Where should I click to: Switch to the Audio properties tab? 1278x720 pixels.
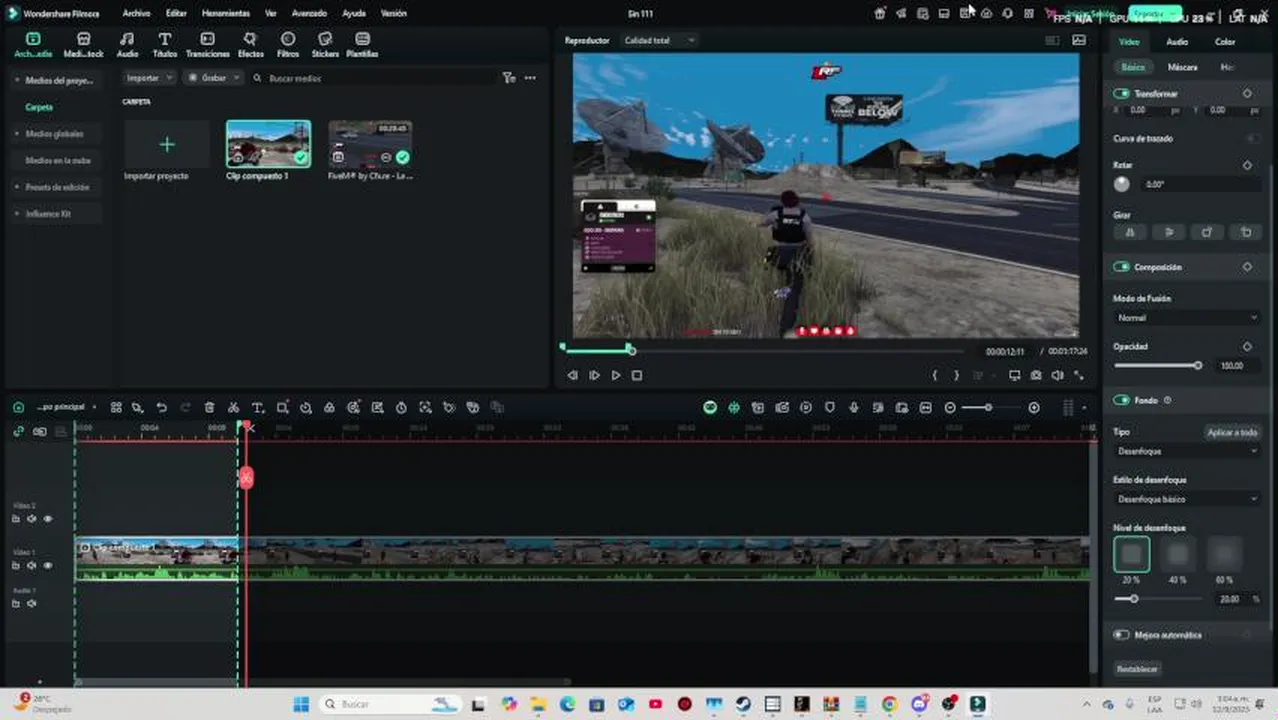coord(1177,41)
